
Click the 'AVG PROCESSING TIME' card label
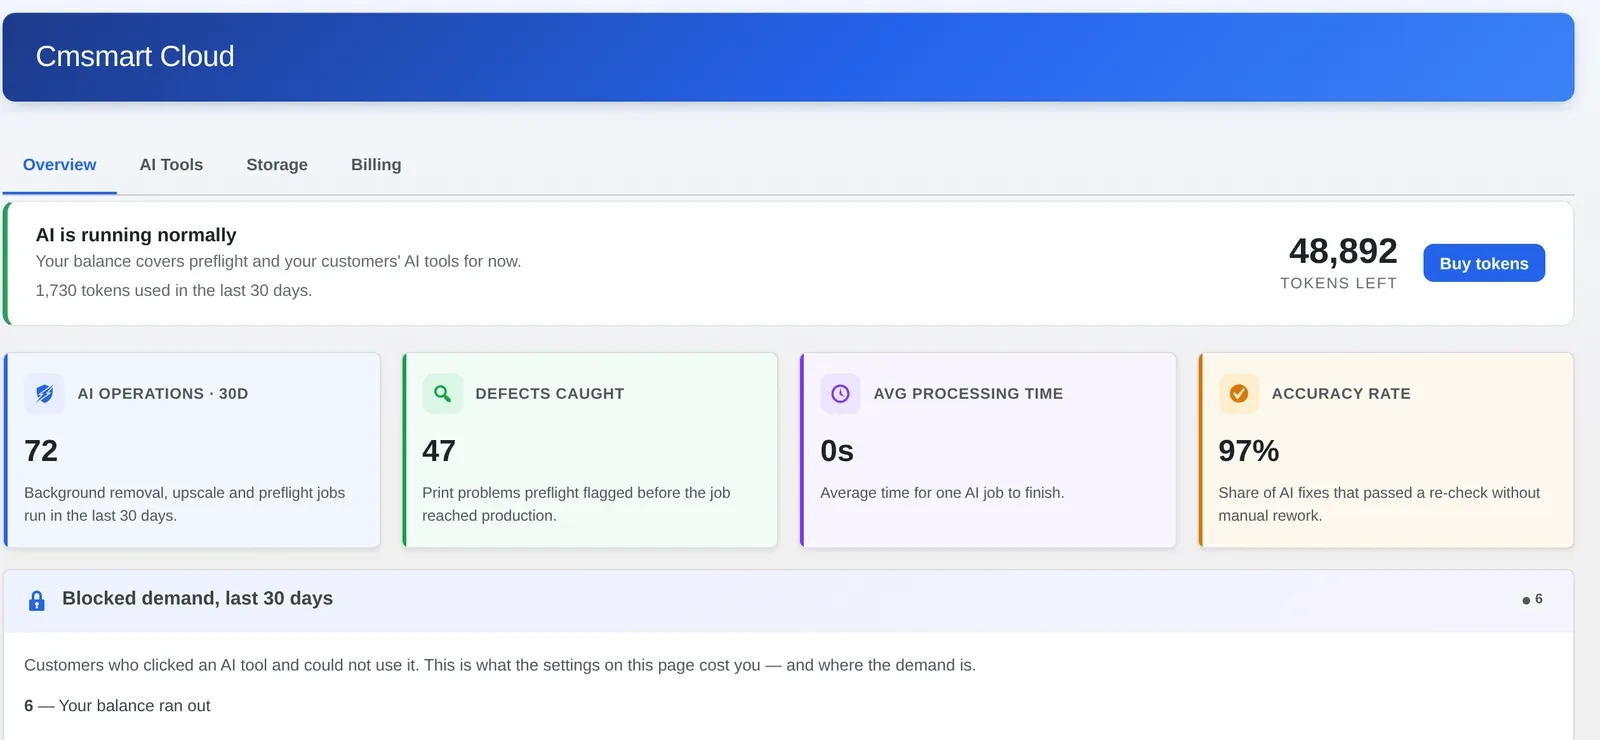point(968,394)
